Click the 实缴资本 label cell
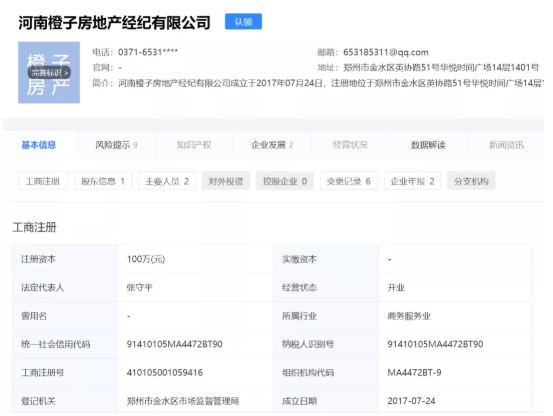The image size is (553, 416). click(326, 259)
